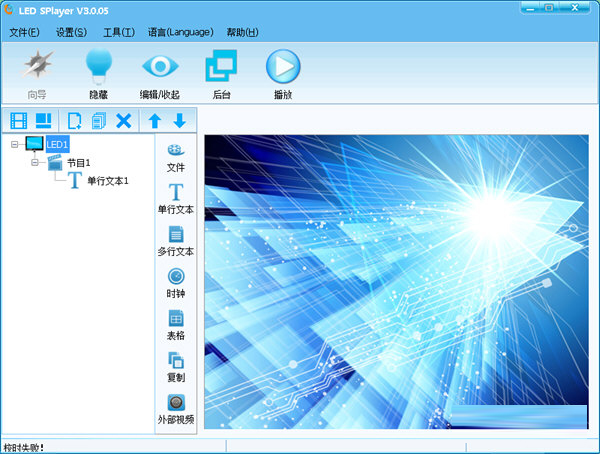
Task: Select 单行文本1 in the tree
Action: coord(107,181)
